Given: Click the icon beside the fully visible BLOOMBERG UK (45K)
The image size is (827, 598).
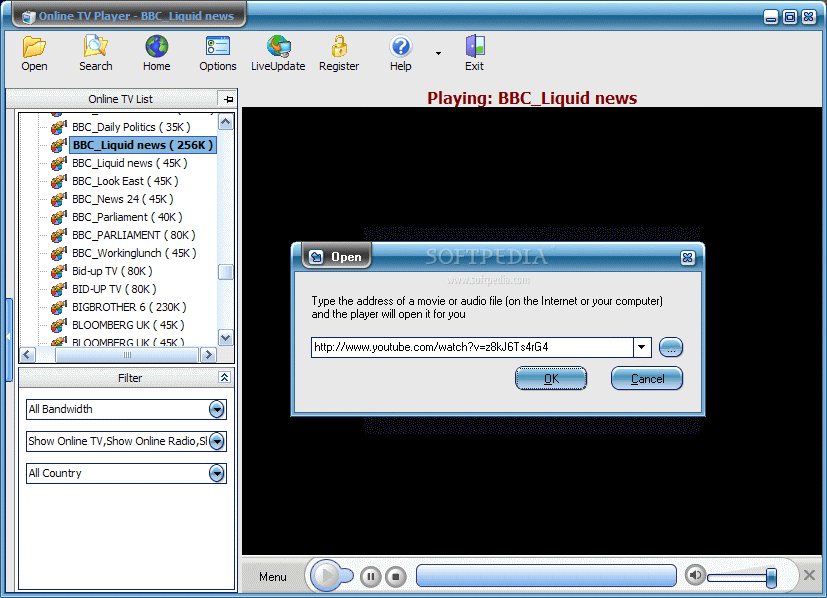Looking at the screenshot, I should [59, 325].
